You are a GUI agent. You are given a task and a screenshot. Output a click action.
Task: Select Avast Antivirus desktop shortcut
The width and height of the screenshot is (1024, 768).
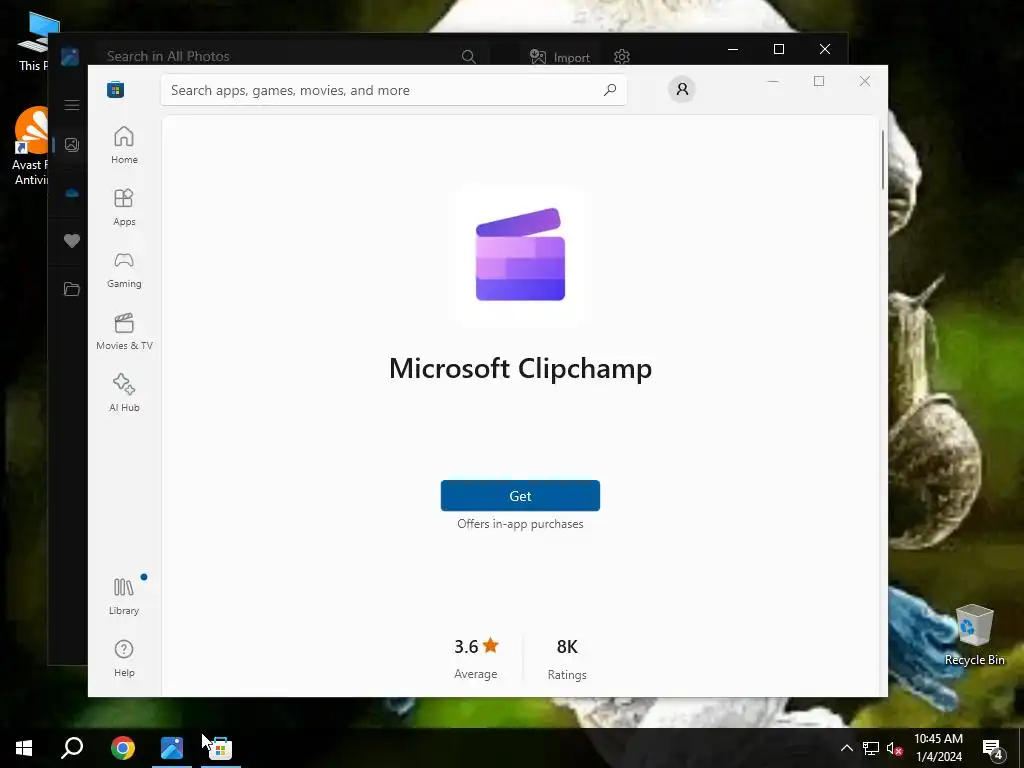[x=30, y=146]
